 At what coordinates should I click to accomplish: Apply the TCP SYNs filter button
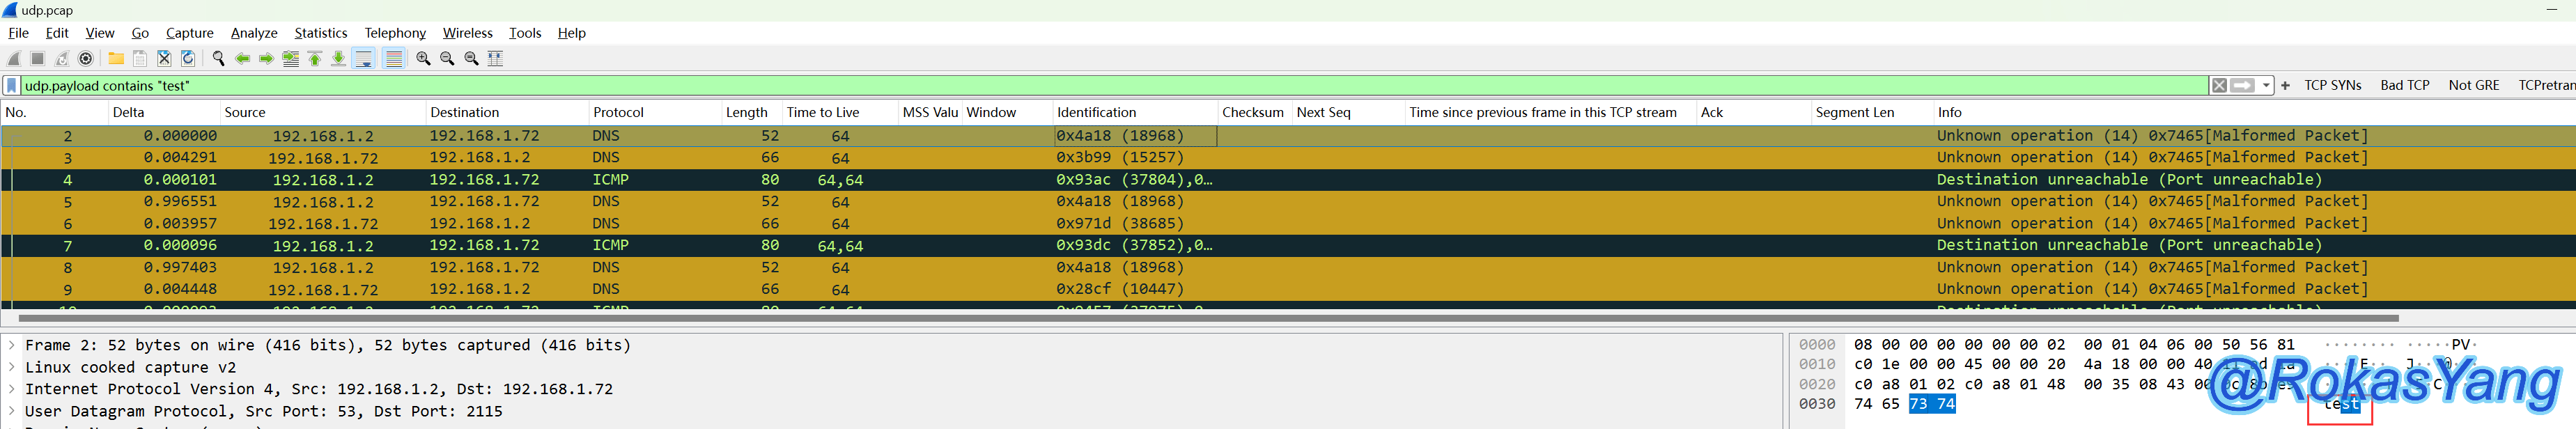click(2332, 86)
